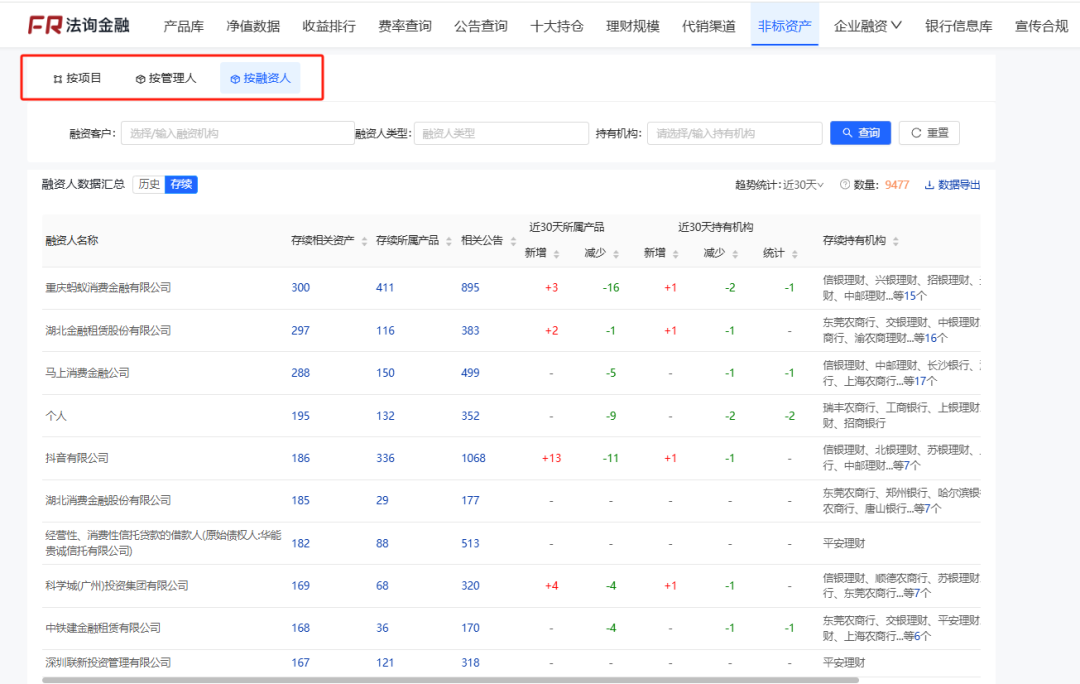Sort the 相关公告 column descending
This screenshot has width=1080, height=684.
513,242
